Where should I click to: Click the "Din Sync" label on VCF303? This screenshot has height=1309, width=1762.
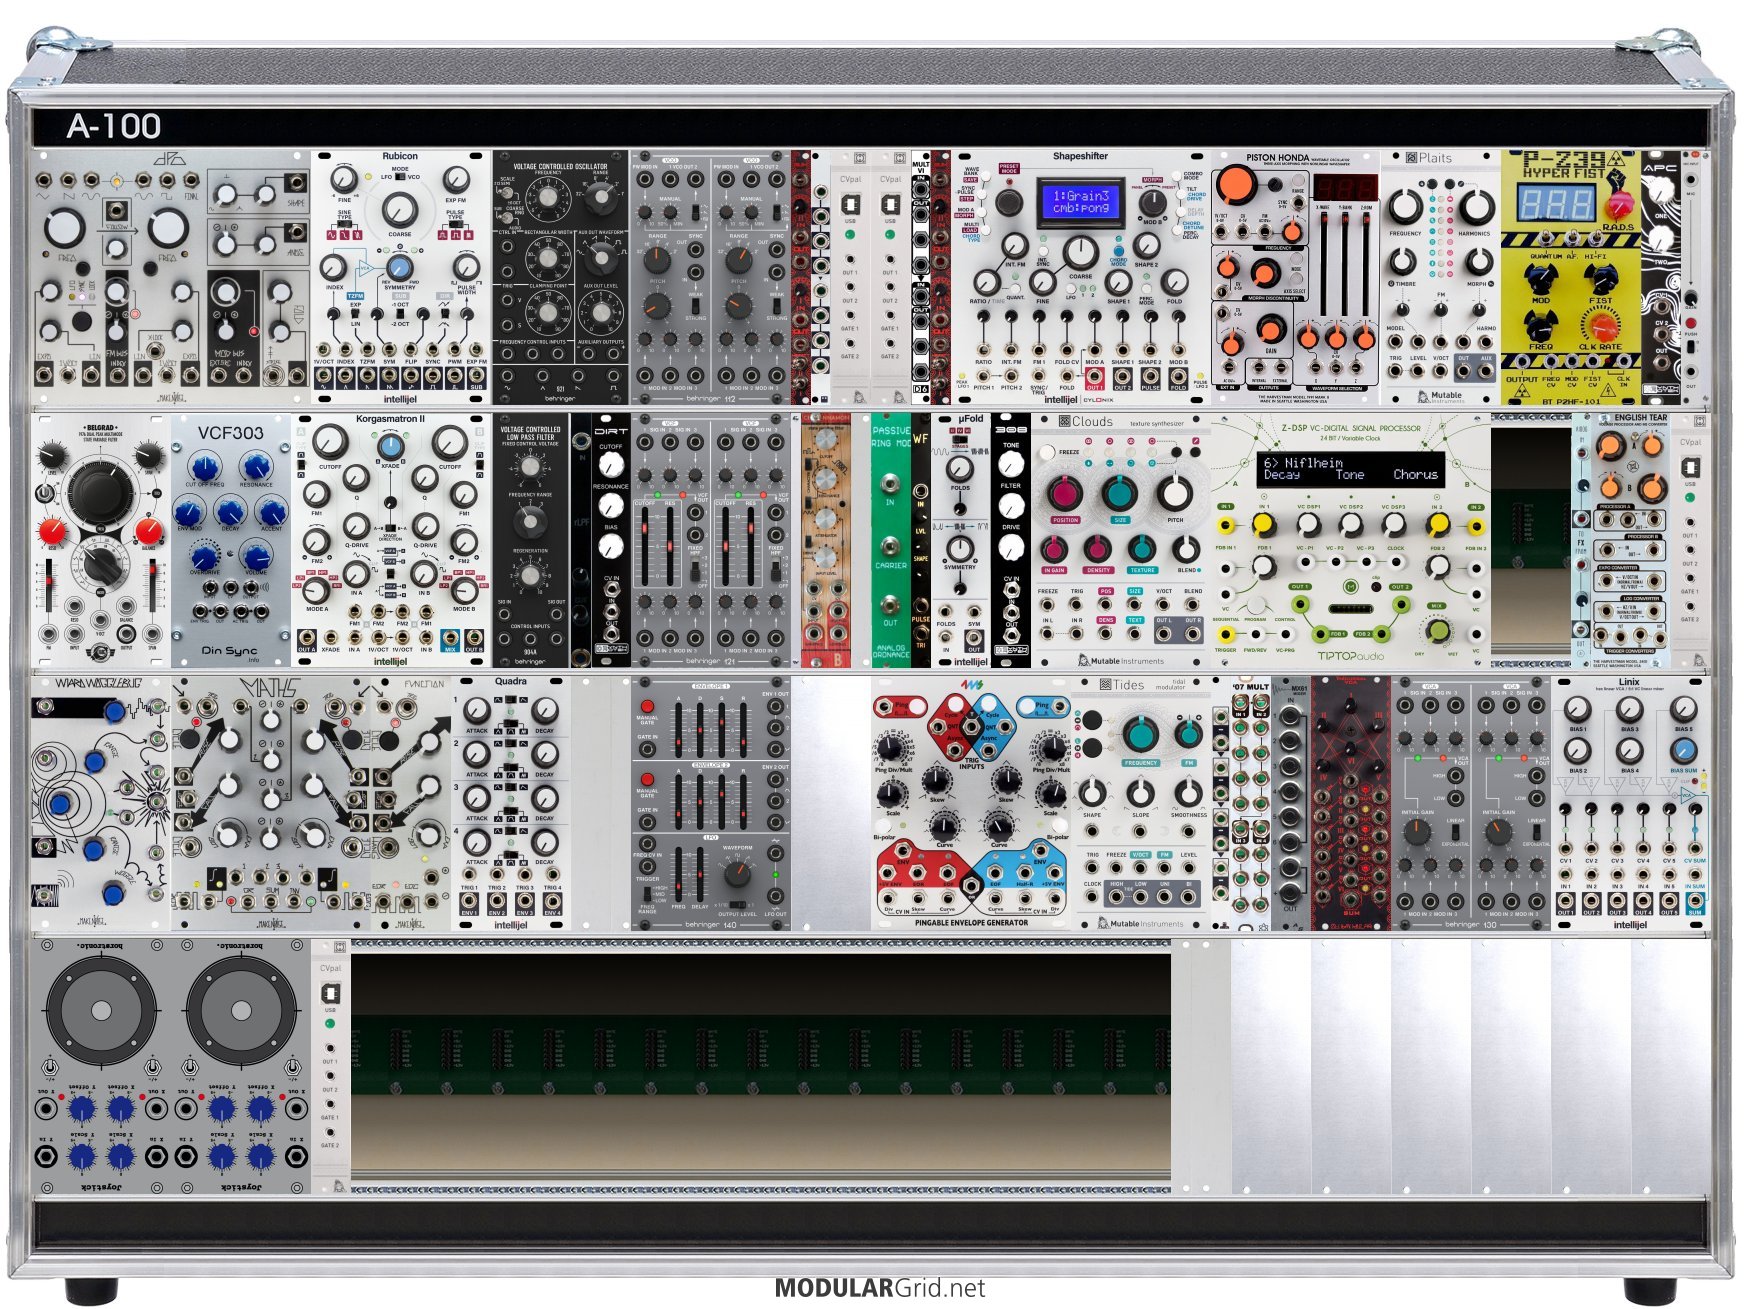[x=229, y=650]
